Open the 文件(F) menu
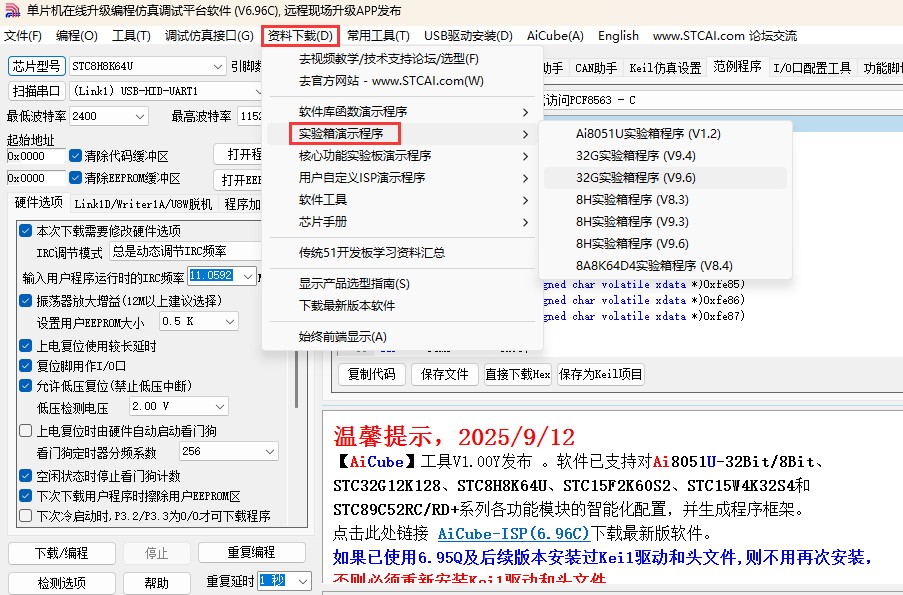Screen dimensions: 903x595 click(x=23, y=36)
